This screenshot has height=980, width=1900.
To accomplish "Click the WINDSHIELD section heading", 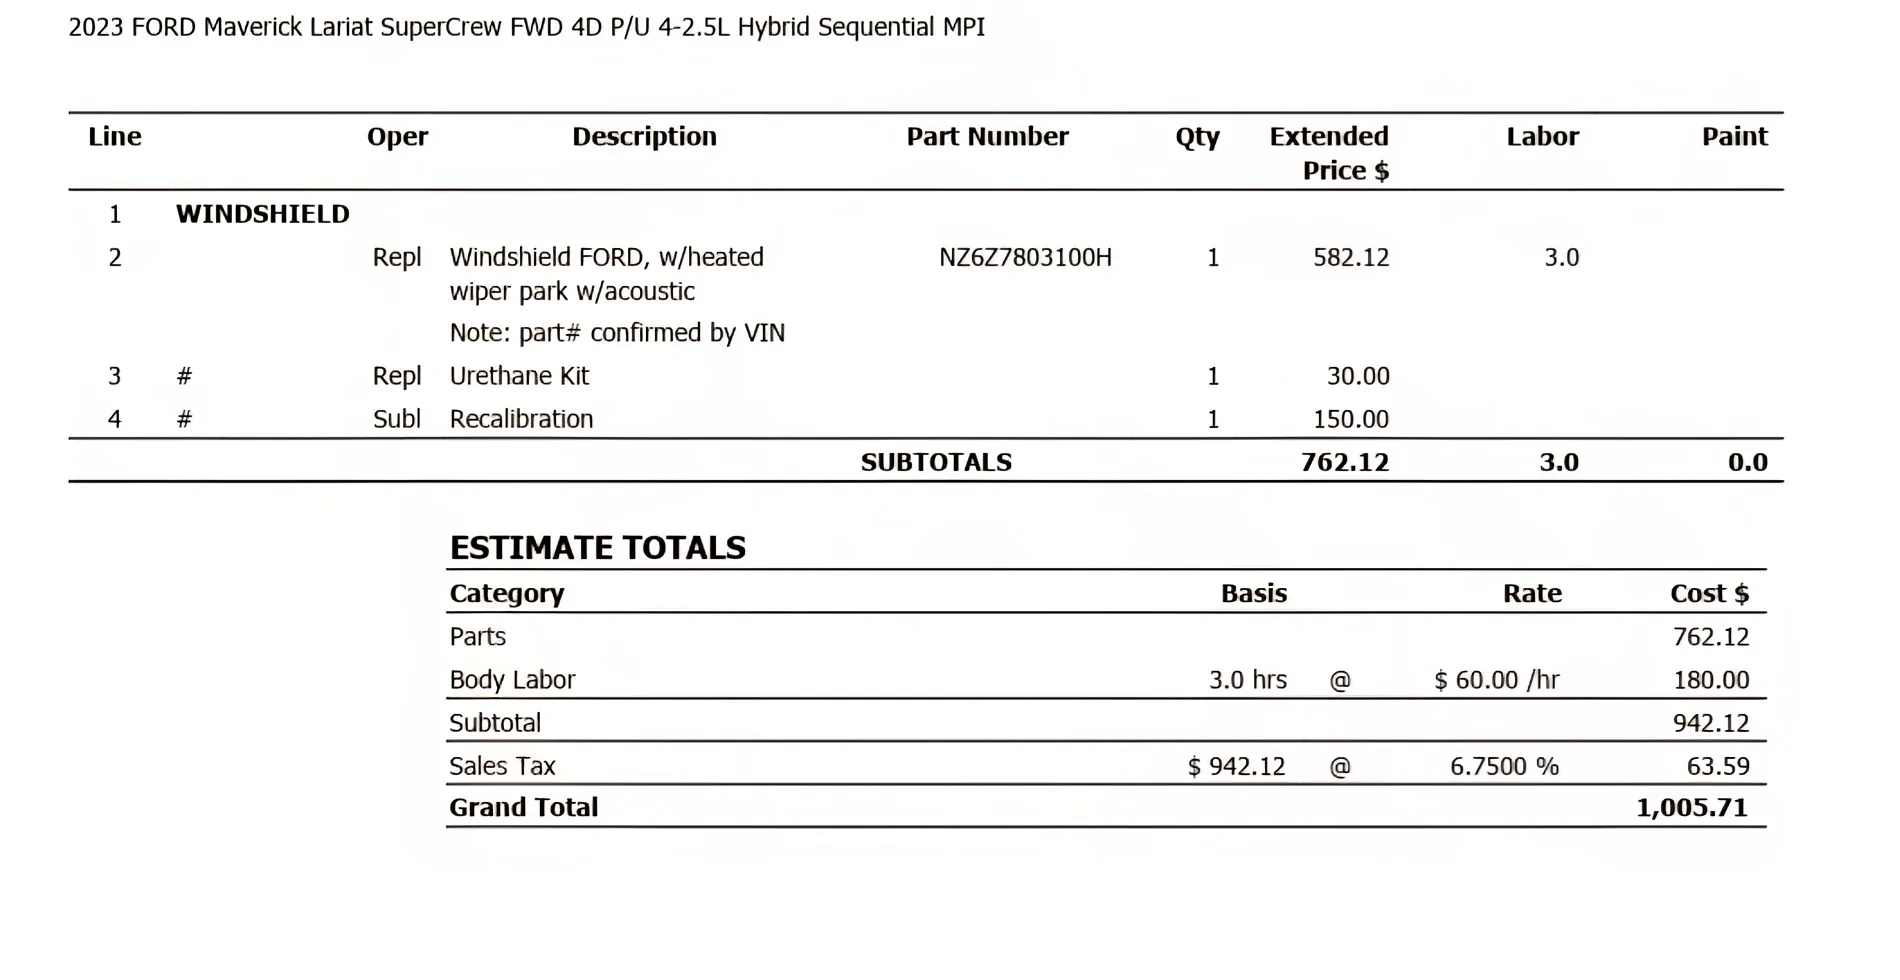I will [x=263, y=214].
